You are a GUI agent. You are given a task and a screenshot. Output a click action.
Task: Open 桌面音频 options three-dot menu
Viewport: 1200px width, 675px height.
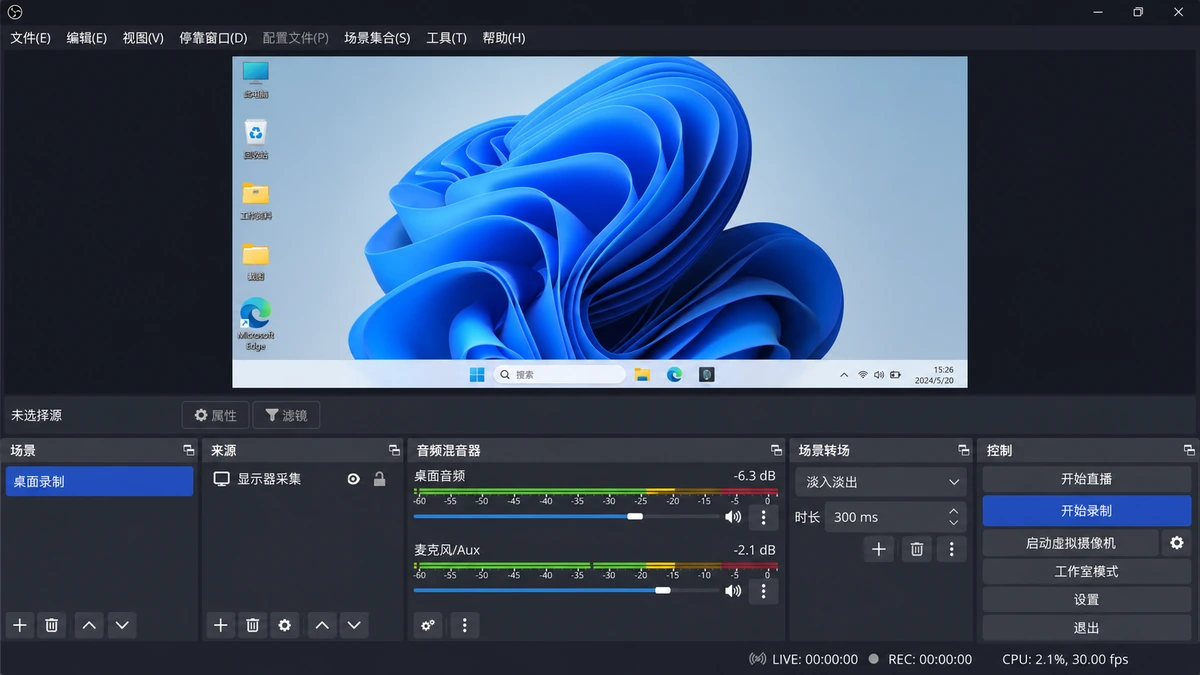(763, 517)
